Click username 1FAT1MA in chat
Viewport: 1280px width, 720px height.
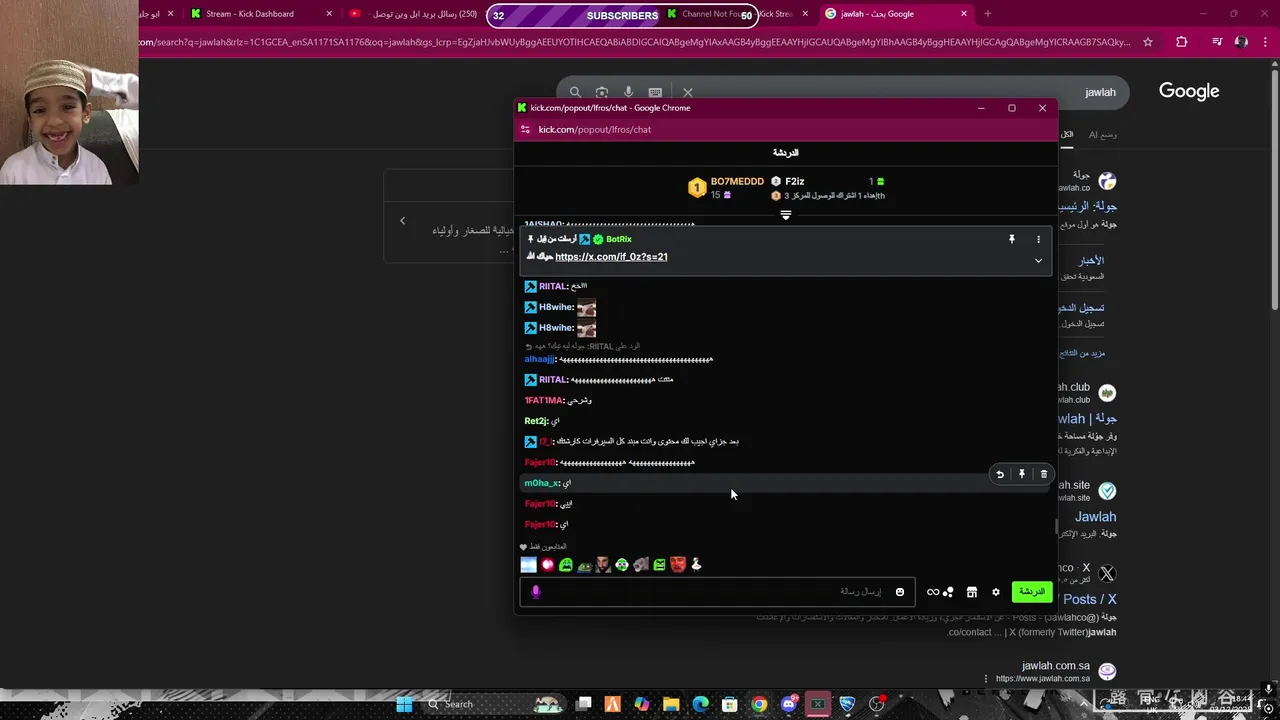[x=543, y=400]
